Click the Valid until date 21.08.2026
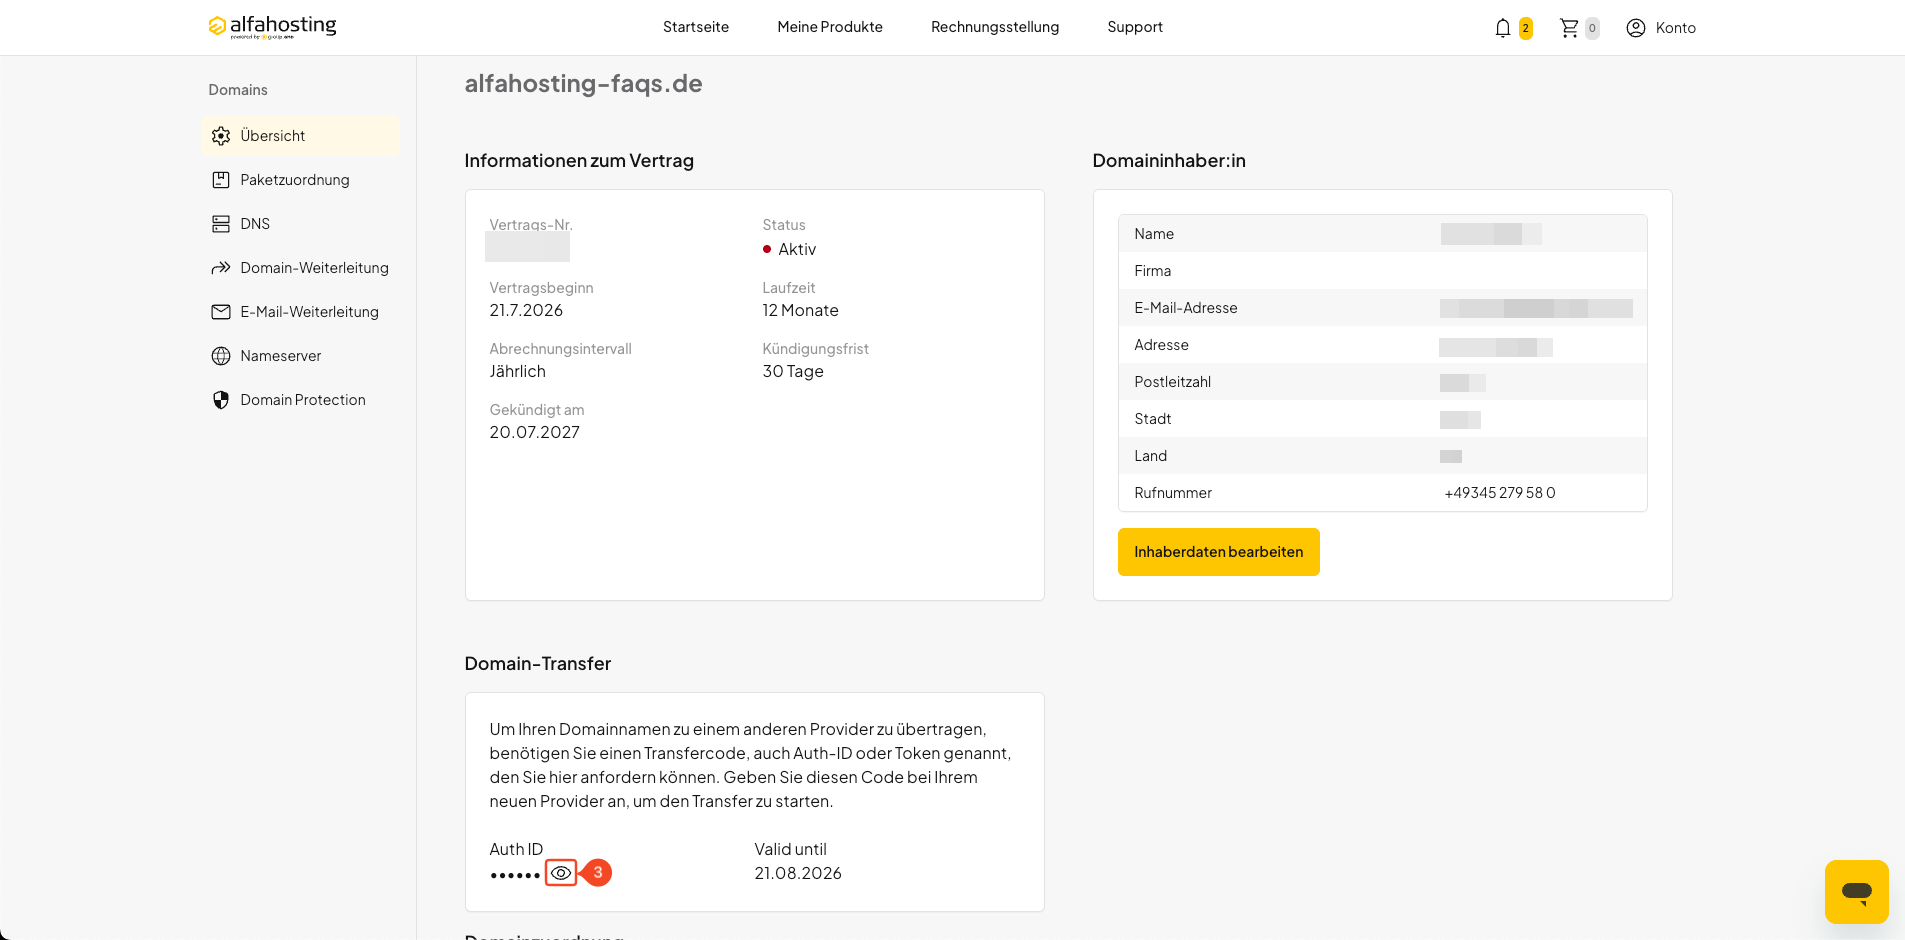Image resolution: width=1905 pixels, height=940 pixels. click(798, 873)
